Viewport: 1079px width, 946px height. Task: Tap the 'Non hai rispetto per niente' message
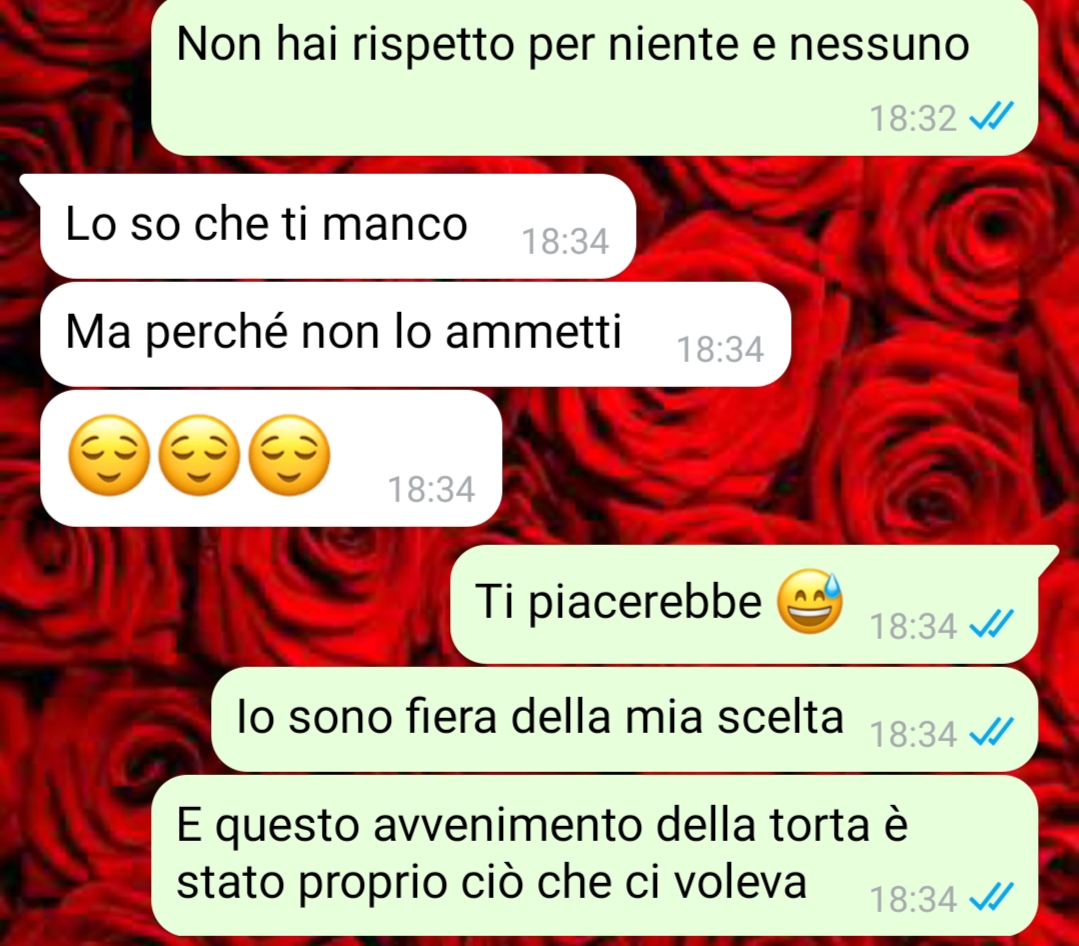595,77
